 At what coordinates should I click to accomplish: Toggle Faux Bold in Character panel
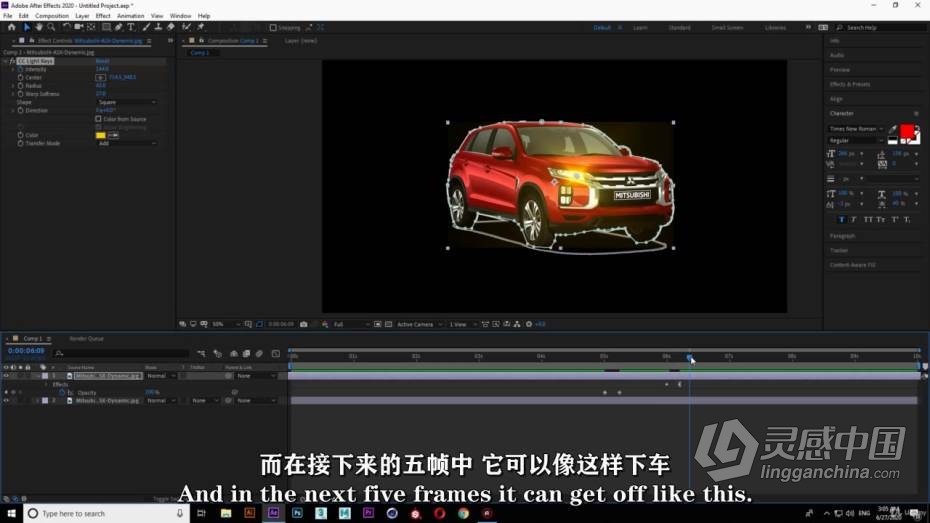tap(842, 219)
